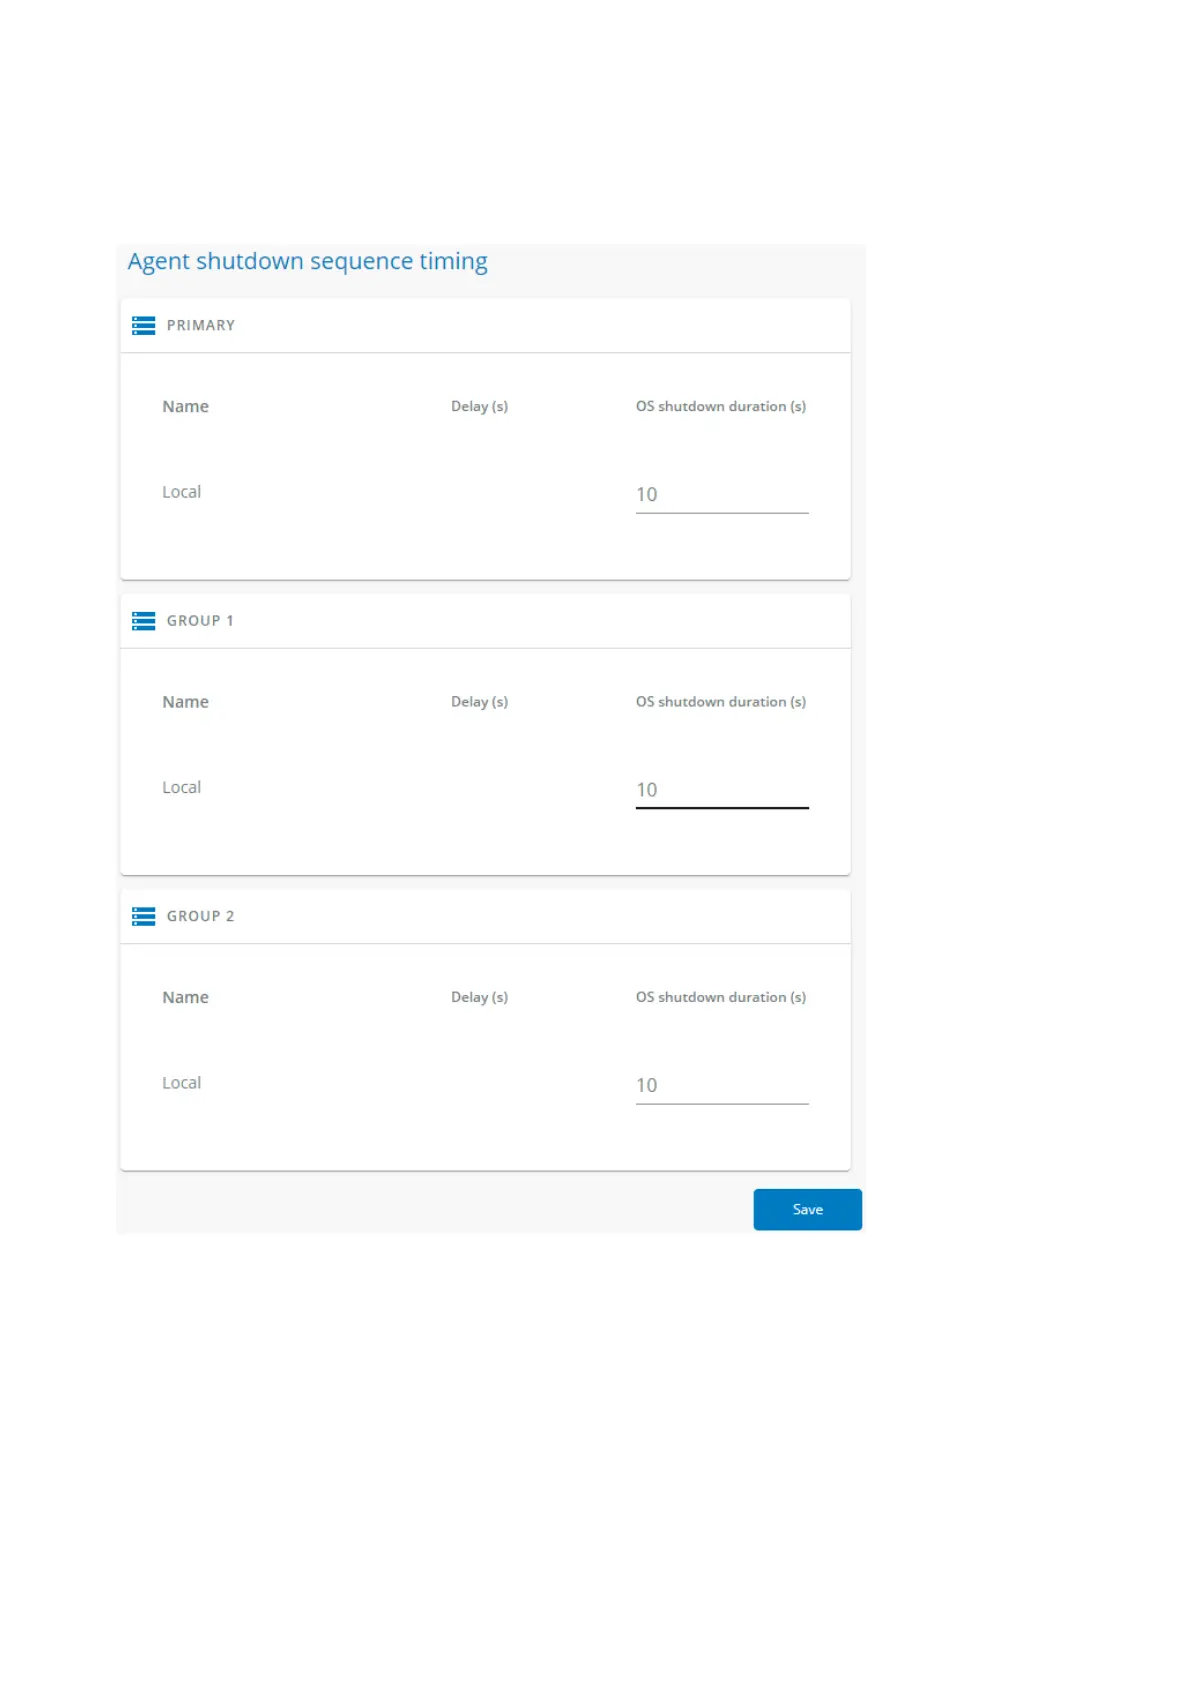Click the GROUP 1 panel list icon

(144, 621)
